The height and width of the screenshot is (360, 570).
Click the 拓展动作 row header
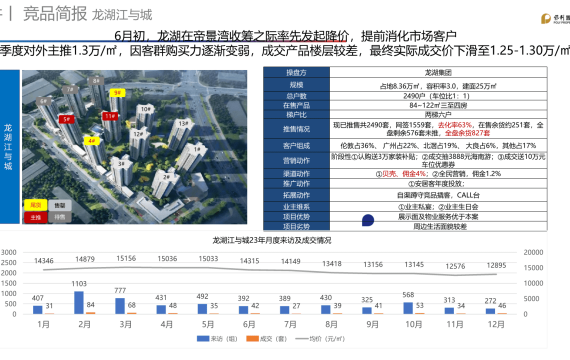(x=296, y=195)
